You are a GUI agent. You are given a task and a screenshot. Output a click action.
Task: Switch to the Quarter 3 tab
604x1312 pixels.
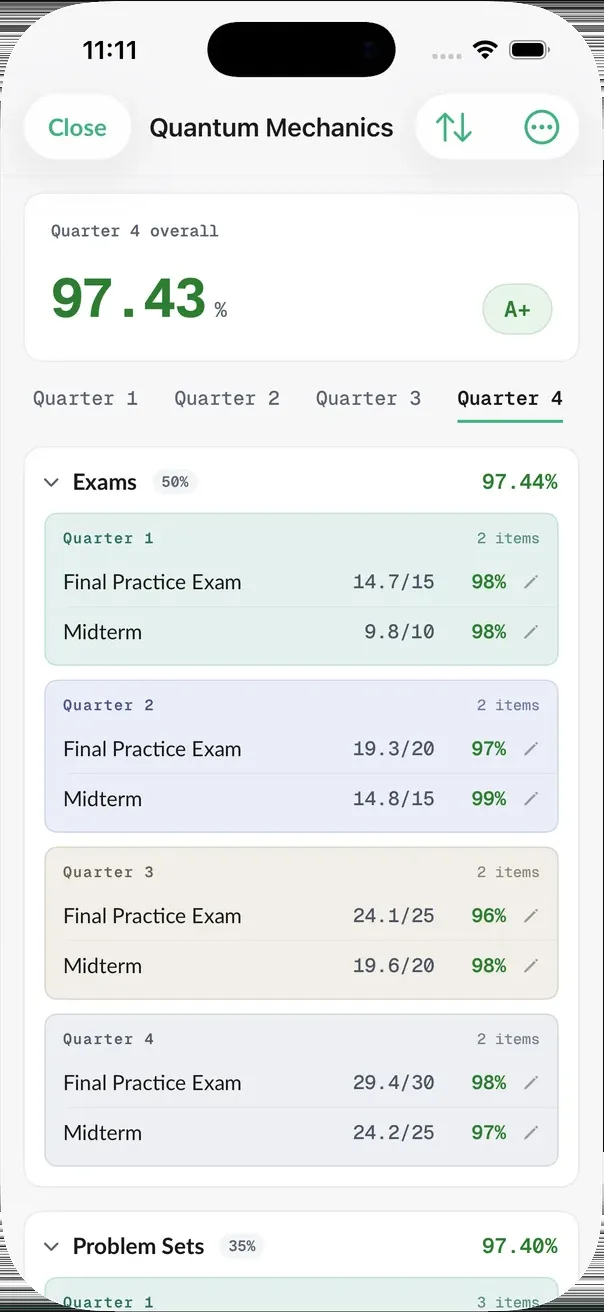[x=368, y=399]
